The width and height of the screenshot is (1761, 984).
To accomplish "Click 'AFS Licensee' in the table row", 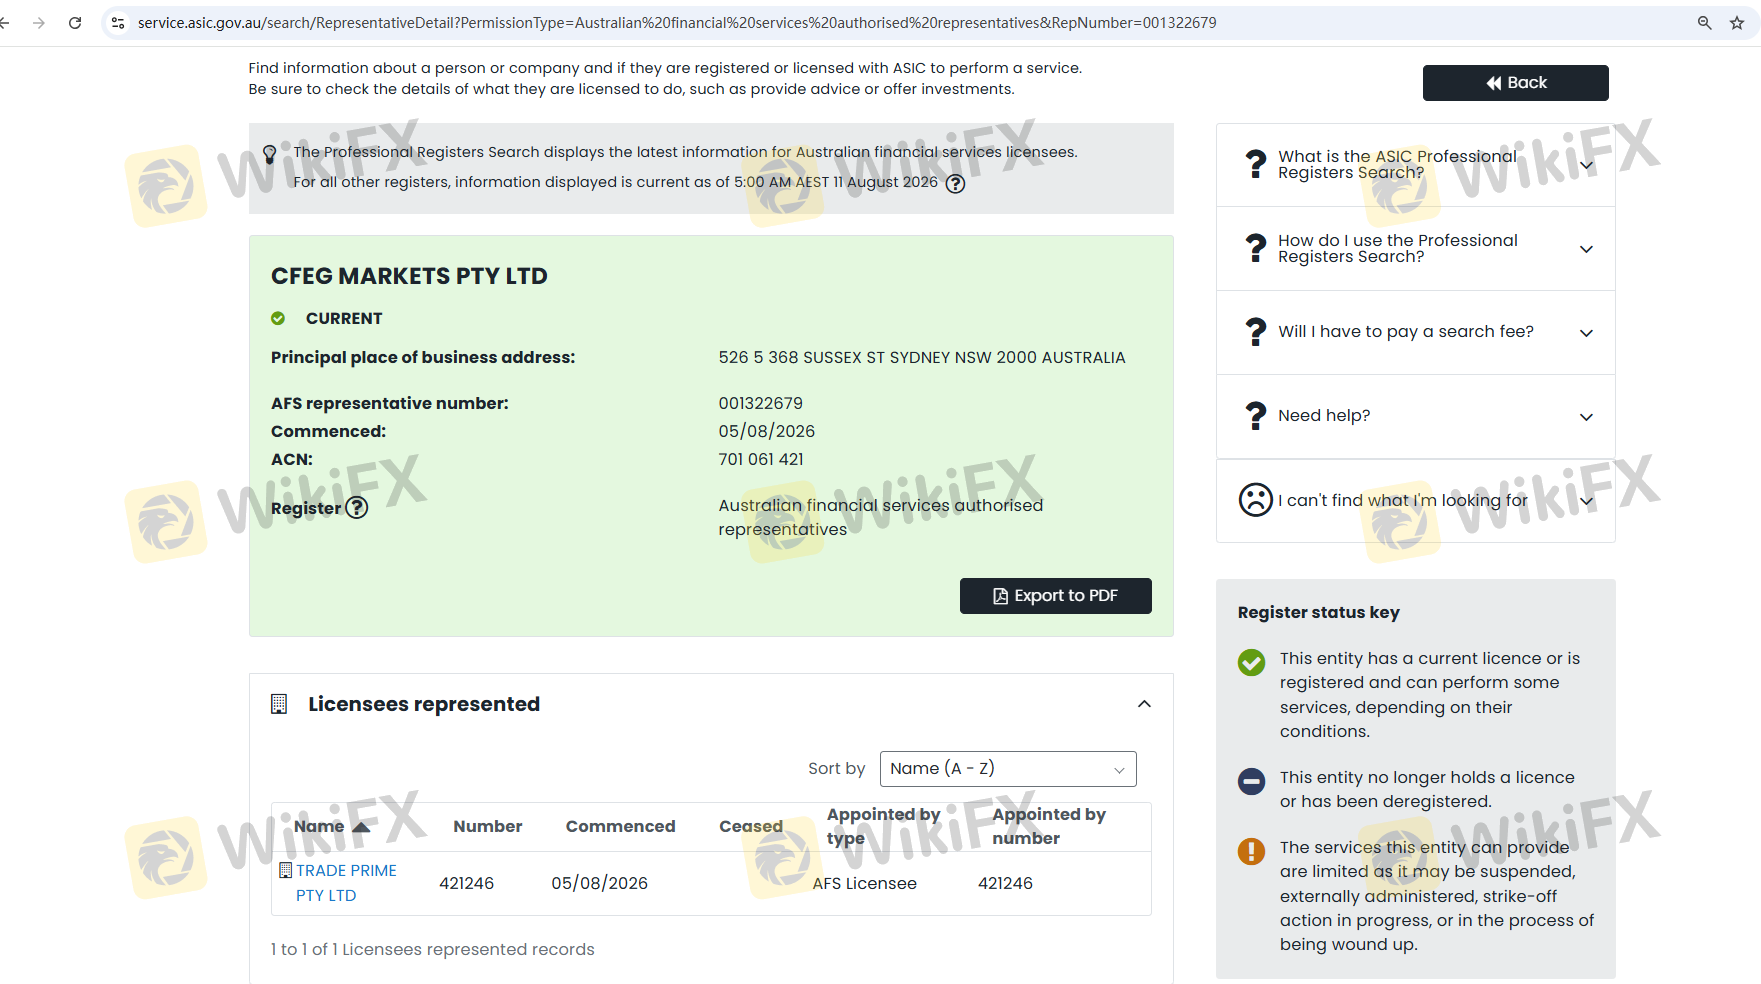I will (864, 884).
